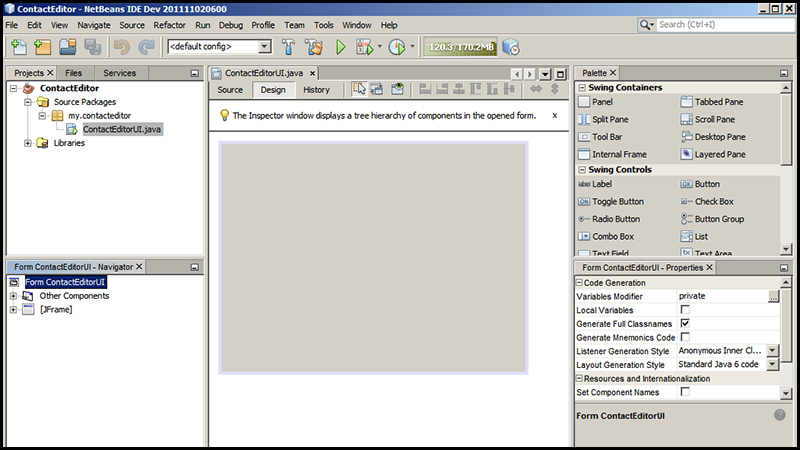
Task: Click the Profile Project clock icon
Action: pos(397,47)
